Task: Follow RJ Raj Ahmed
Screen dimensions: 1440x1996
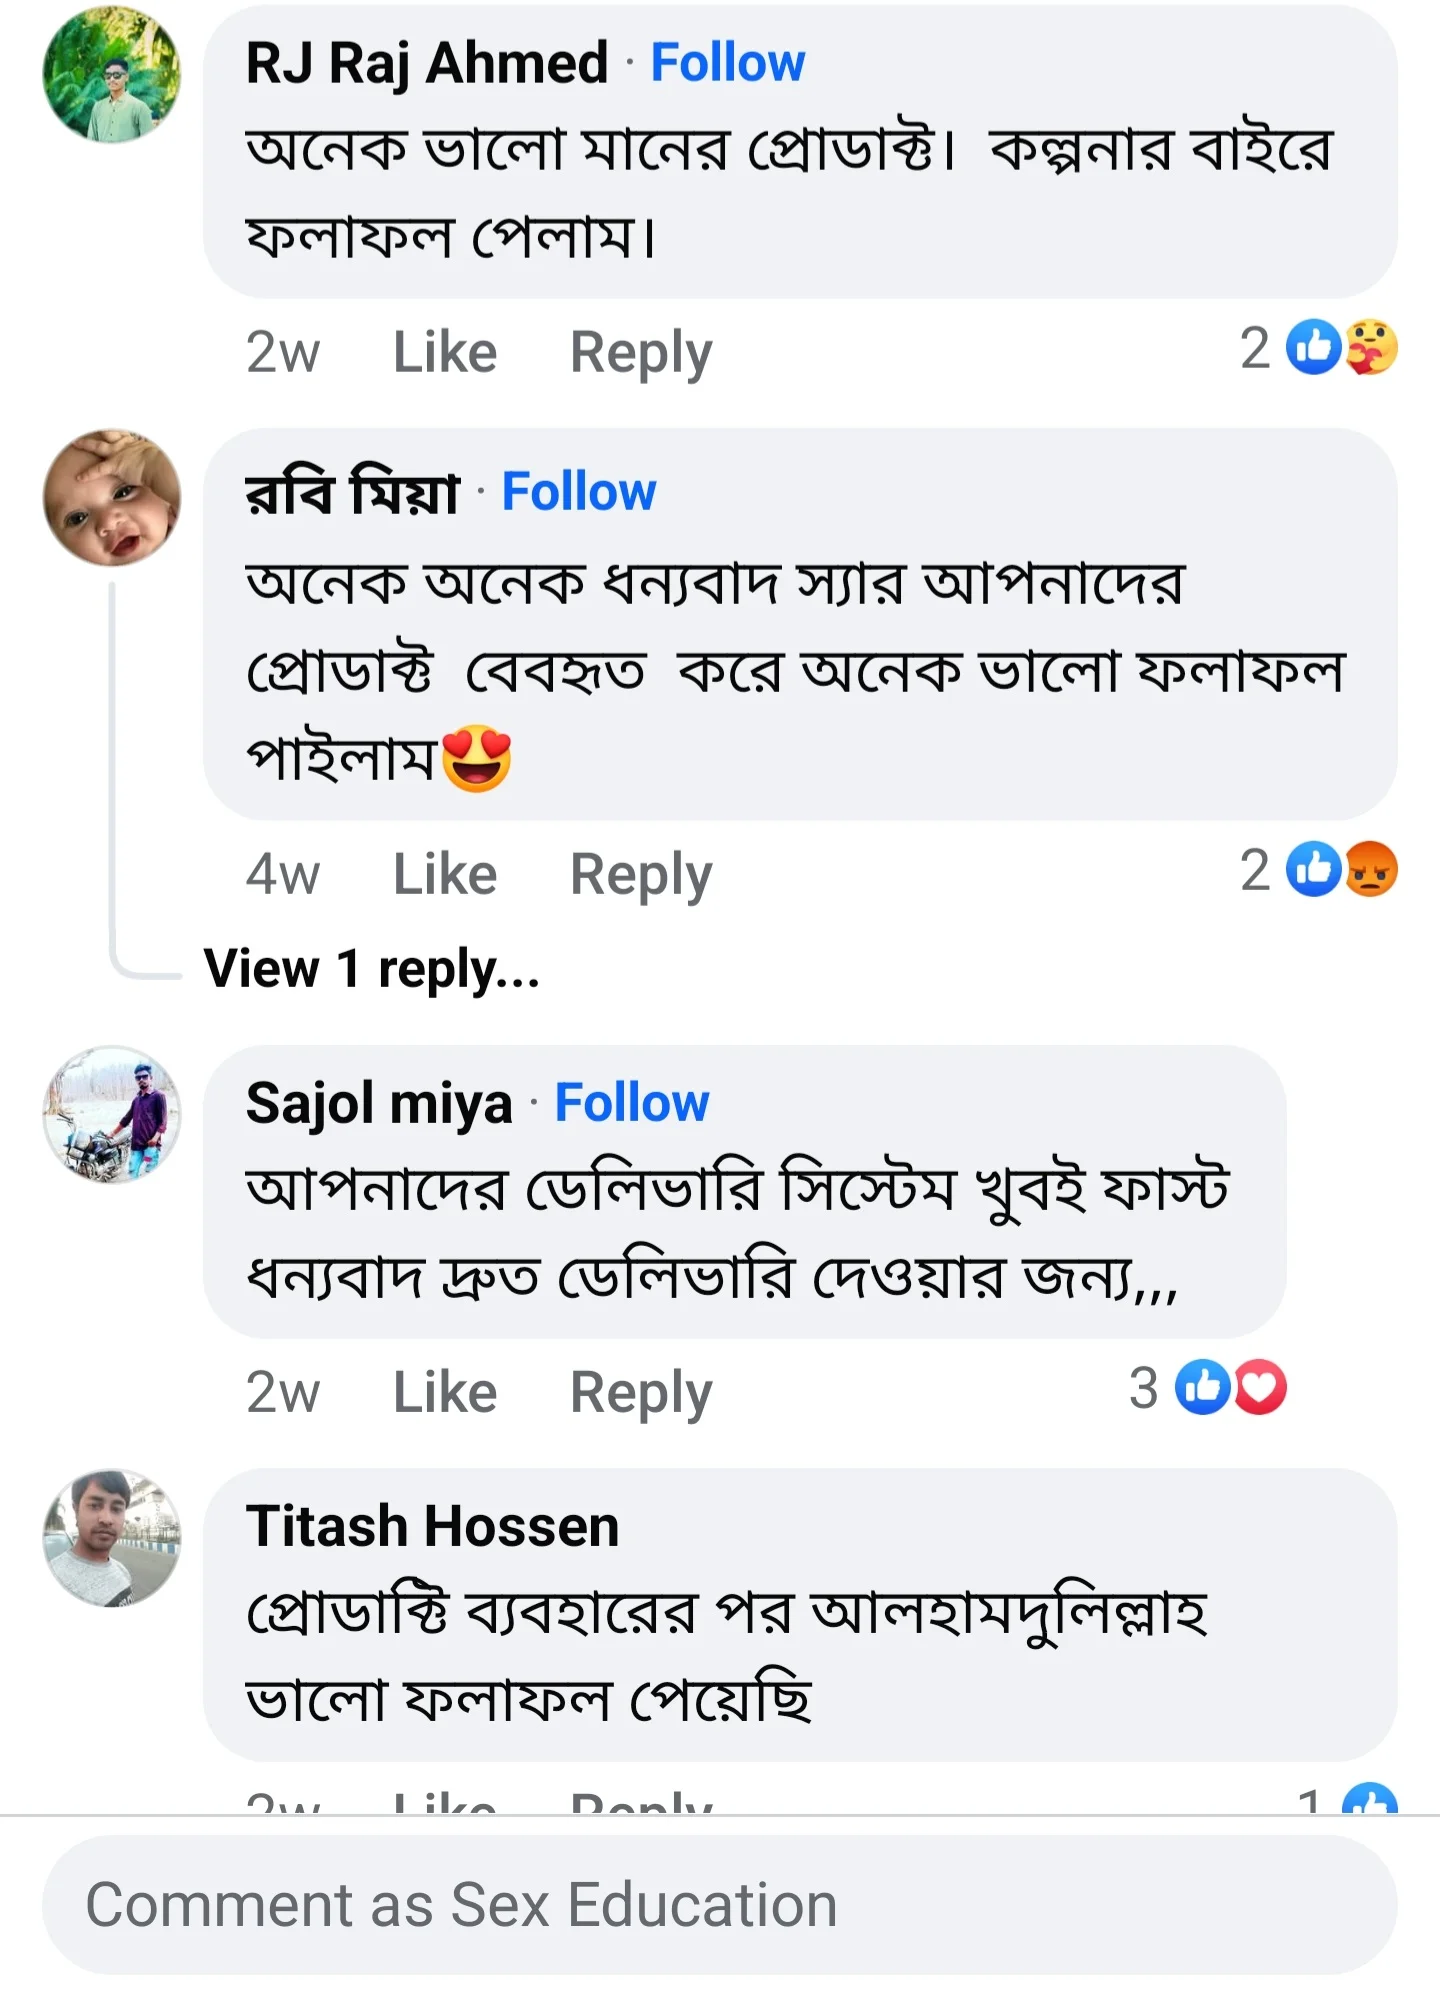Action: (727, 63)
